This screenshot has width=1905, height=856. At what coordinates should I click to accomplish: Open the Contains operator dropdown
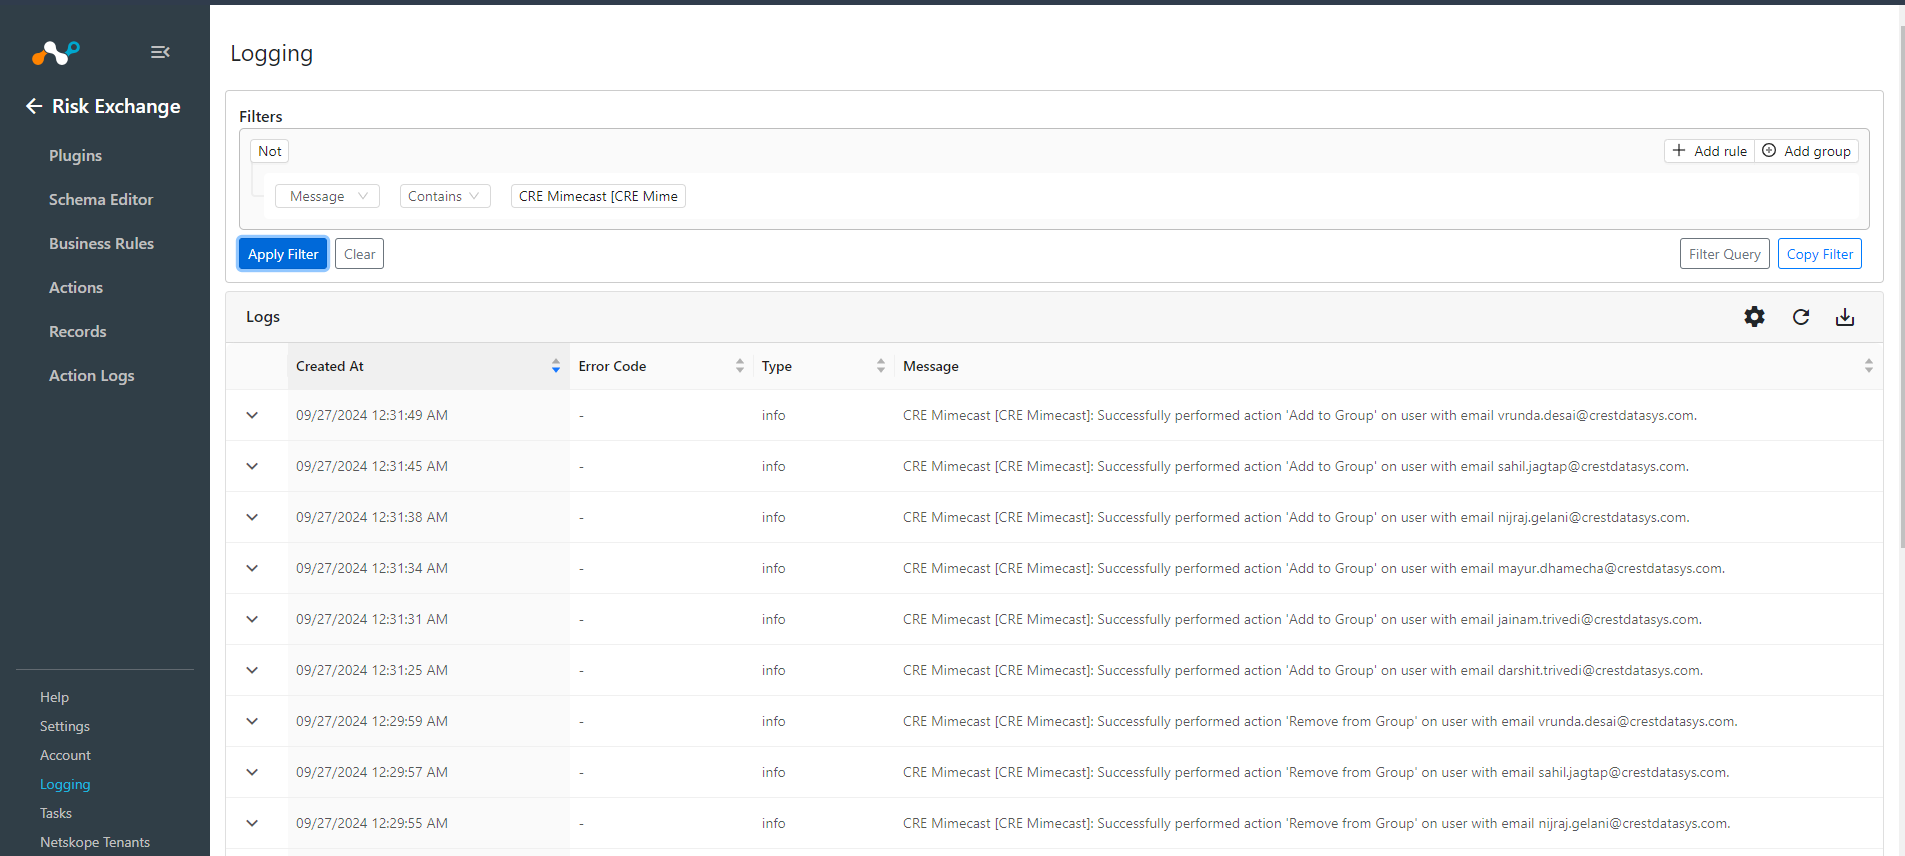(445, 196)
